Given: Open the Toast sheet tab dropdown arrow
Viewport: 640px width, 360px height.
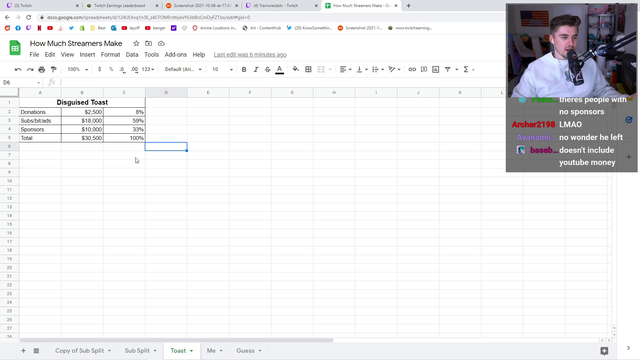Looking at the screenshot, I should (x=191, y=351).
